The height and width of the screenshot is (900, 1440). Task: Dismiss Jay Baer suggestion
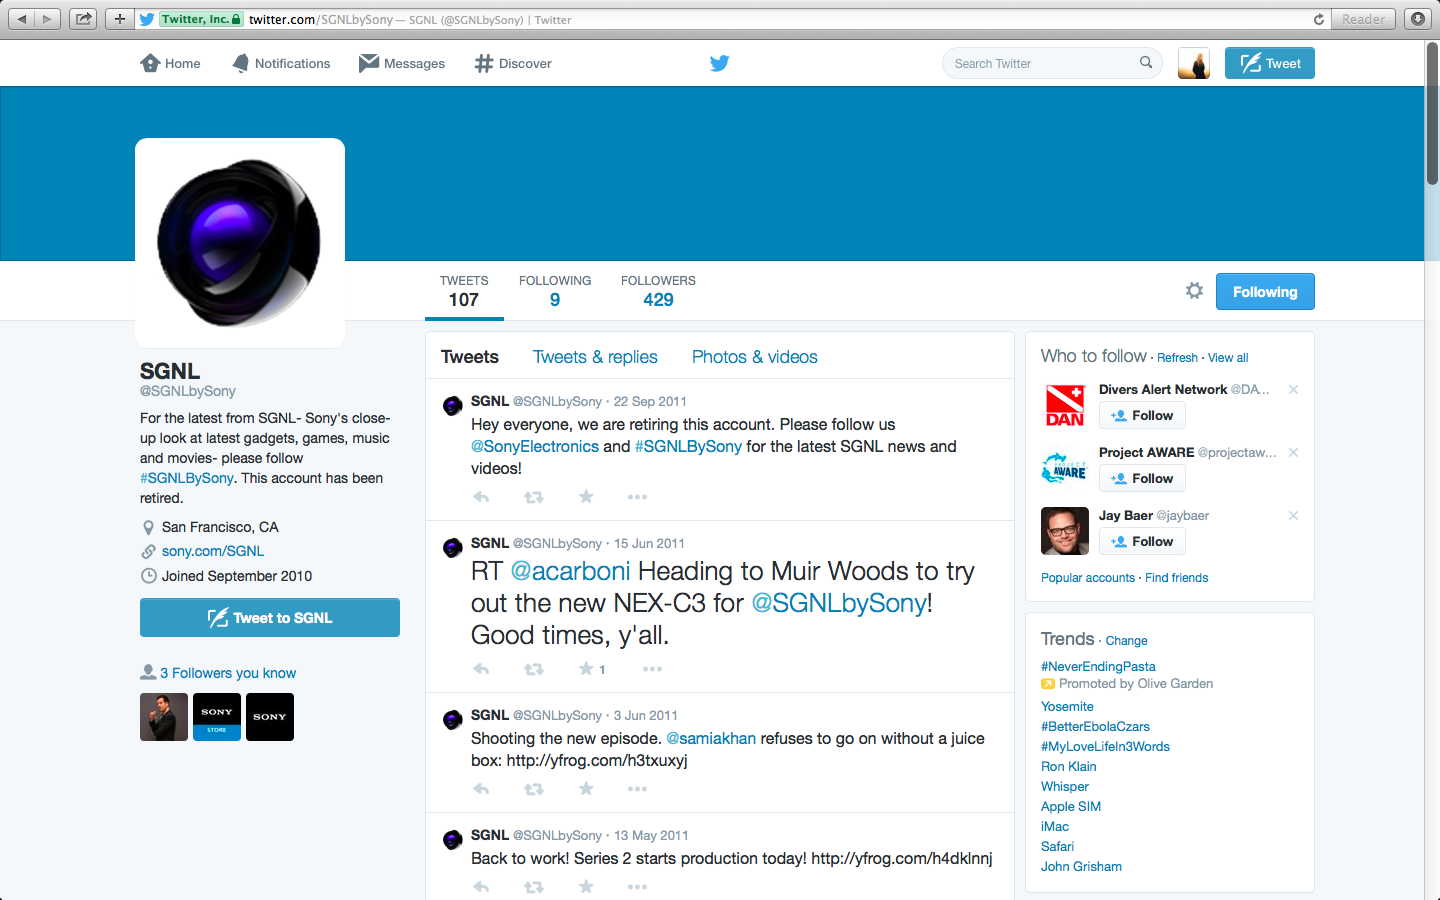point(1293,515)
